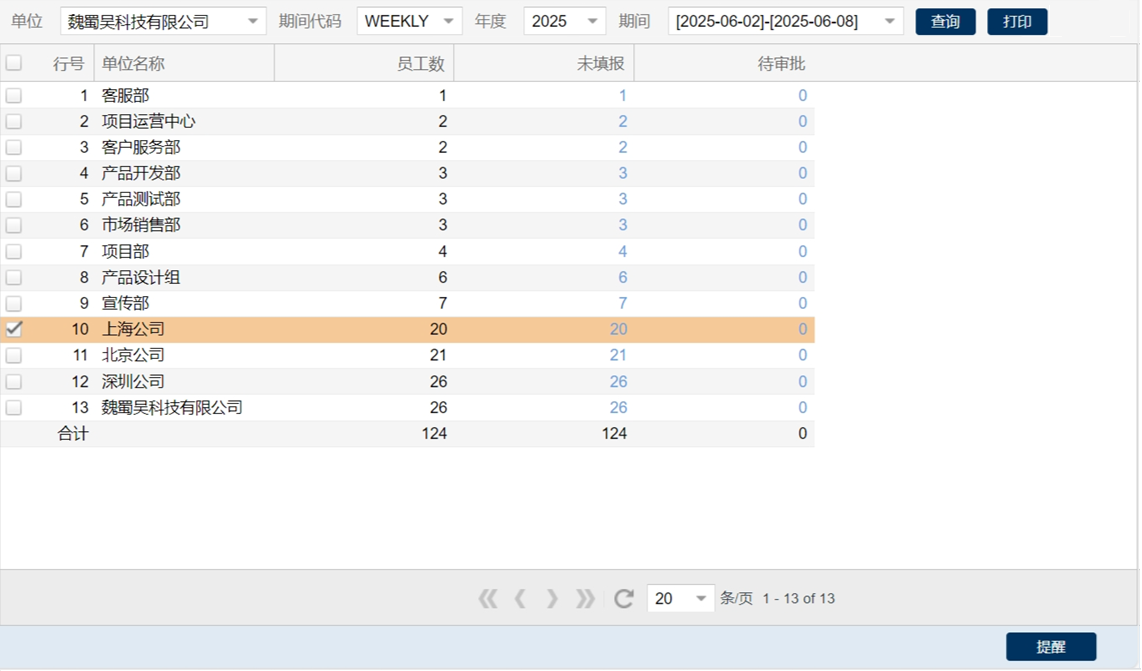Image resolution: width=1142 pixels, height=671 pixels.
Task: Go to next page arrow
Action: (552, 598)
